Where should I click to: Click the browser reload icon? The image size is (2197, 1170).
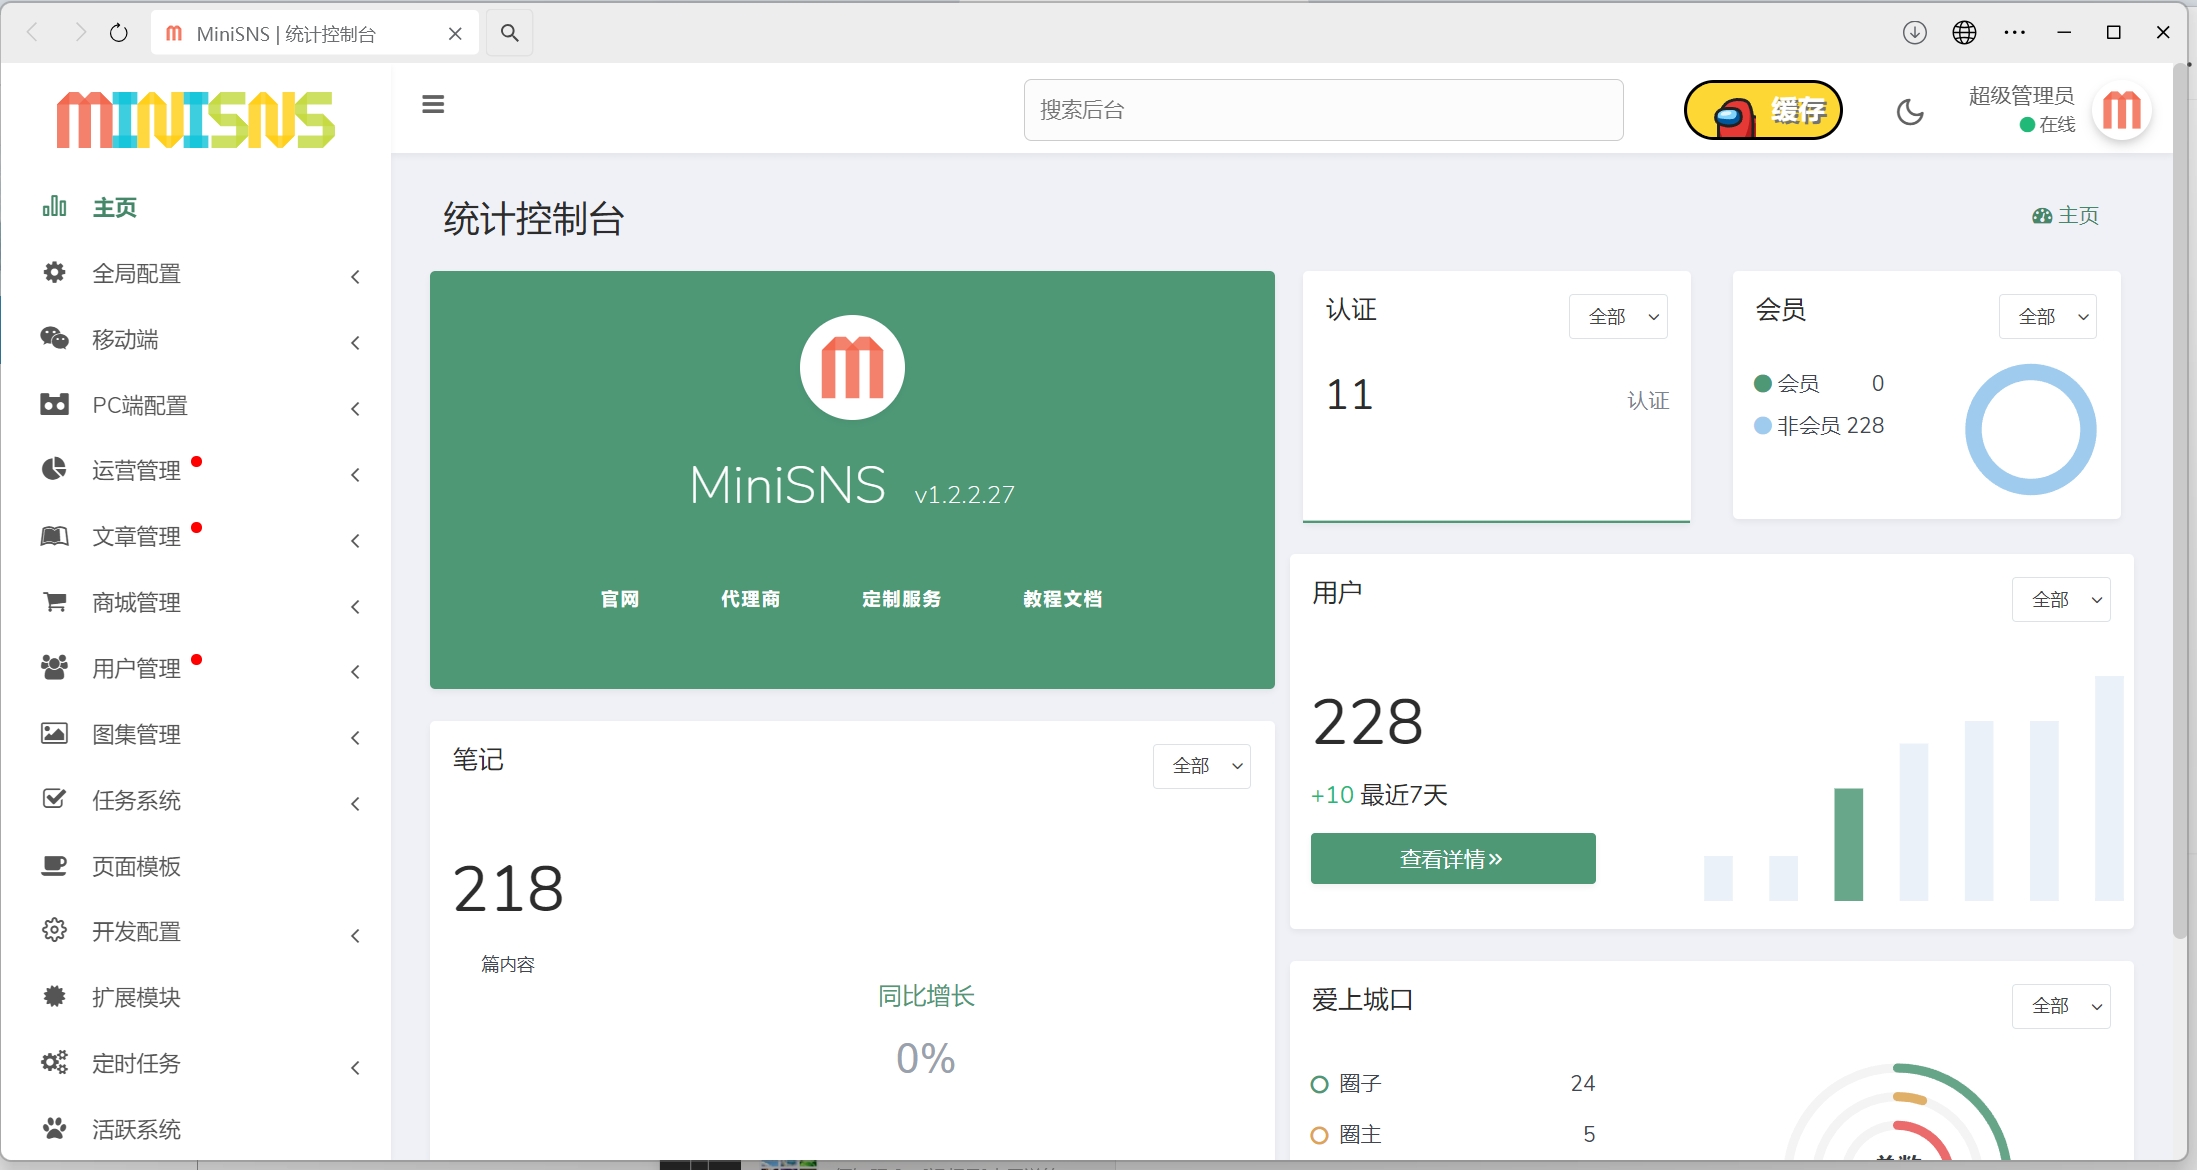point(119,33)
